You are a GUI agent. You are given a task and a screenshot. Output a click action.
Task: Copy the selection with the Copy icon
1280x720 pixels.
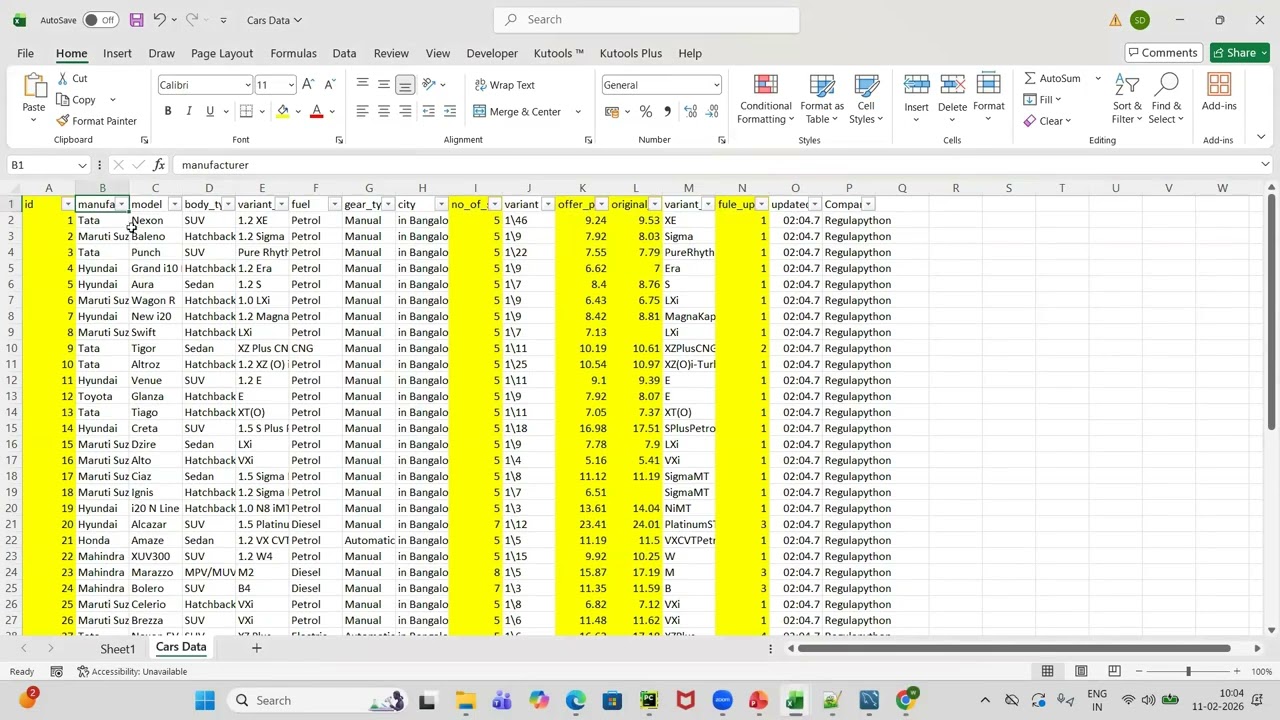[x=63, y=100]
